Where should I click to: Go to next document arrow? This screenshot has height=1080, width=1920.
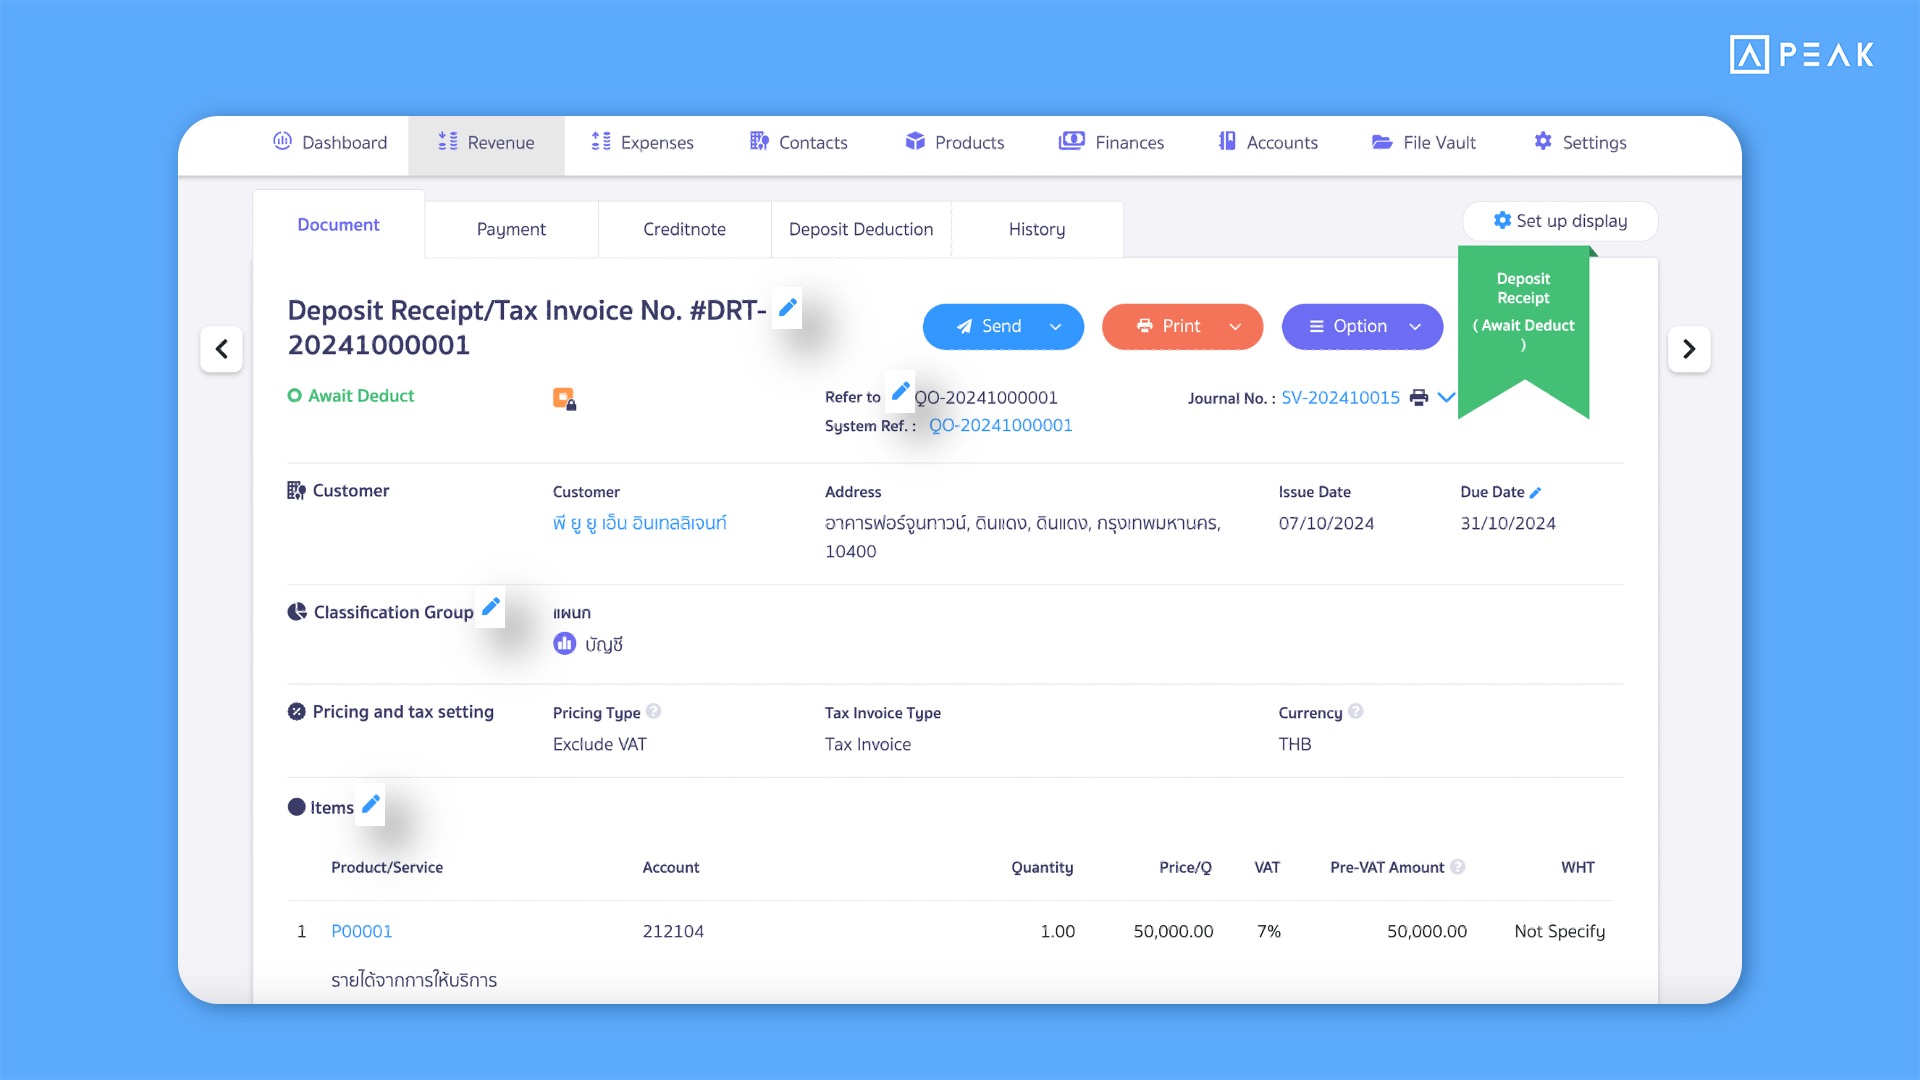click(1689, 349)
